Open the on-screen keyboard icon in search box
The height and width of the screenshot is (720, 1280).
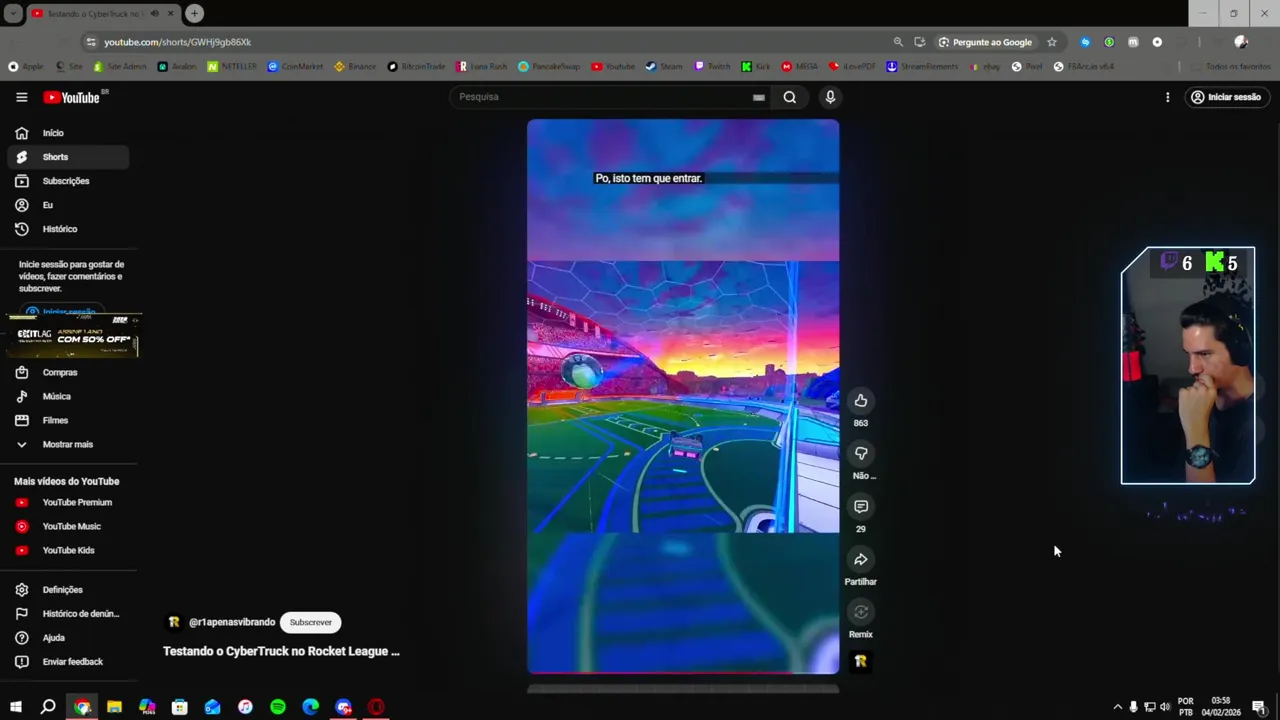(x=759, y=97)
